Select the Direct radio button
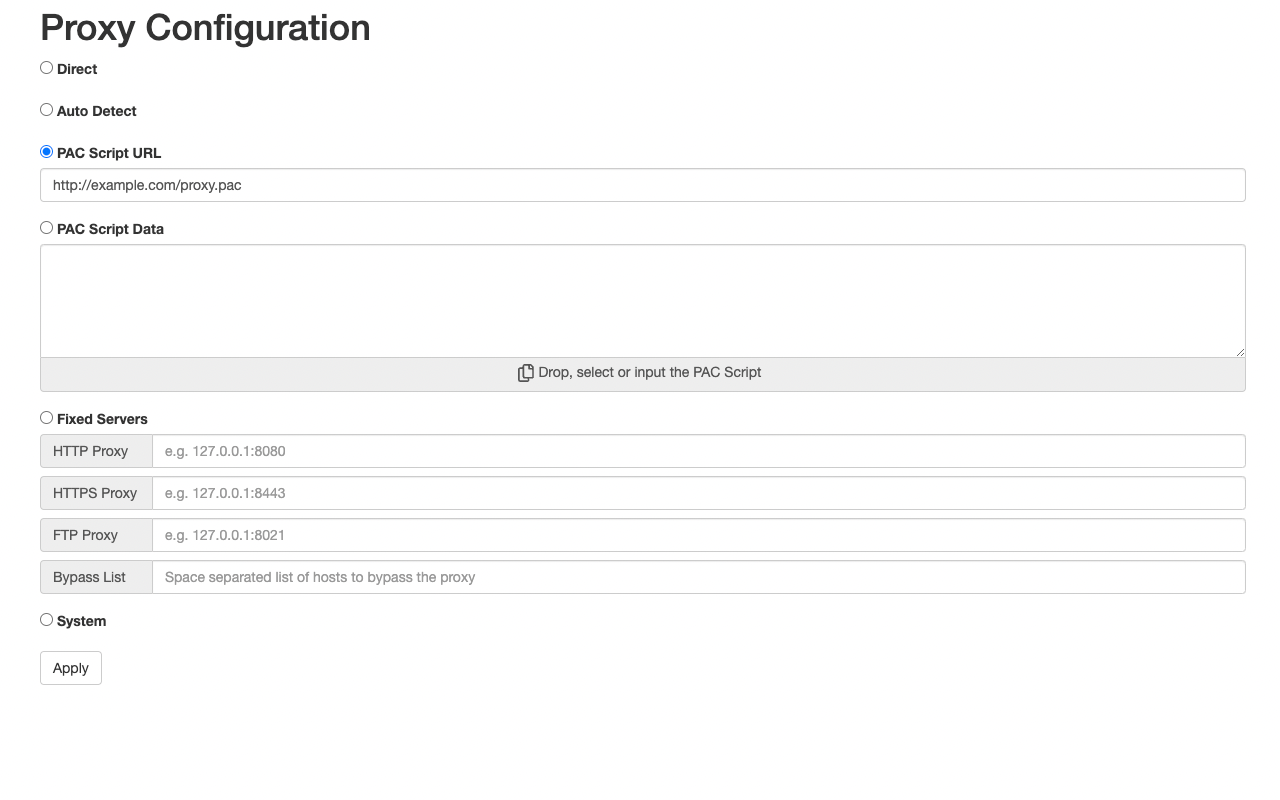Screen dimensions: 1280x800 click(x=46, y=68)
